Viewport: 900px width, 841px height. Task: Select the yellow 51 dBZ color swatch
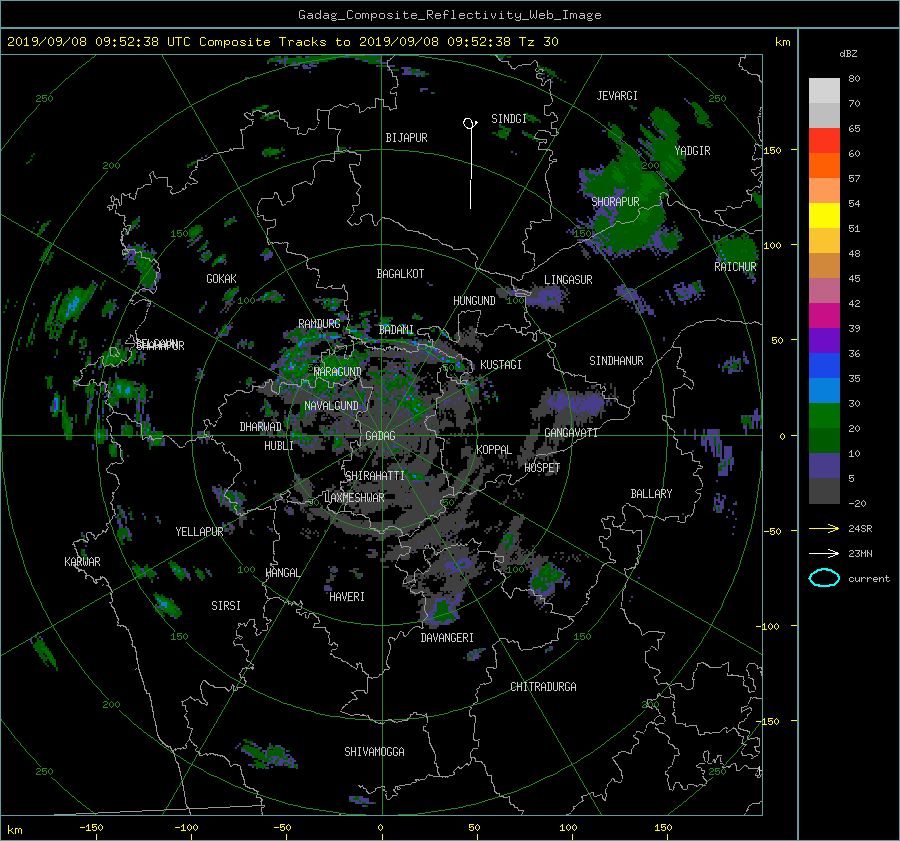824,215
